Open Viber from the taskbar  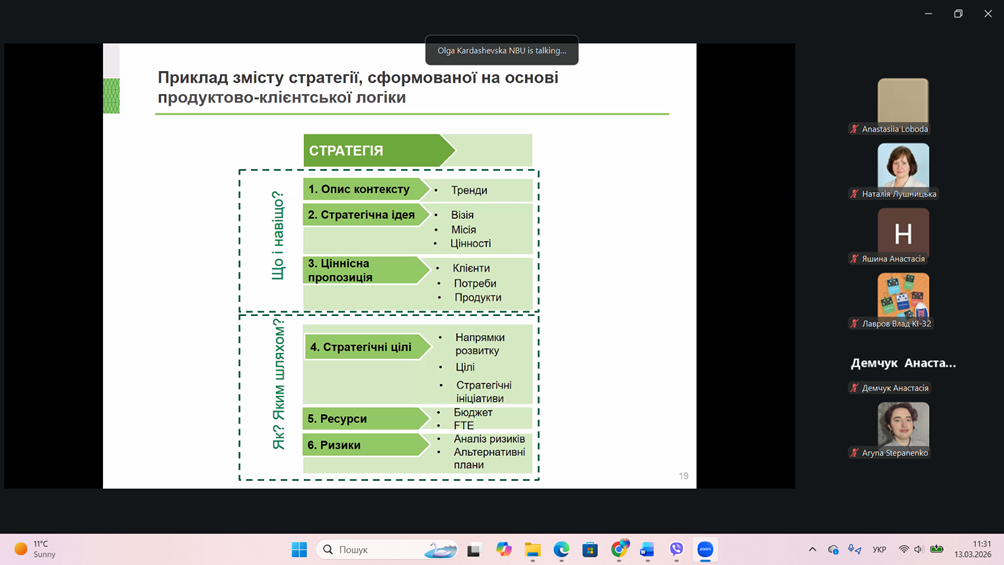[676, 549]
